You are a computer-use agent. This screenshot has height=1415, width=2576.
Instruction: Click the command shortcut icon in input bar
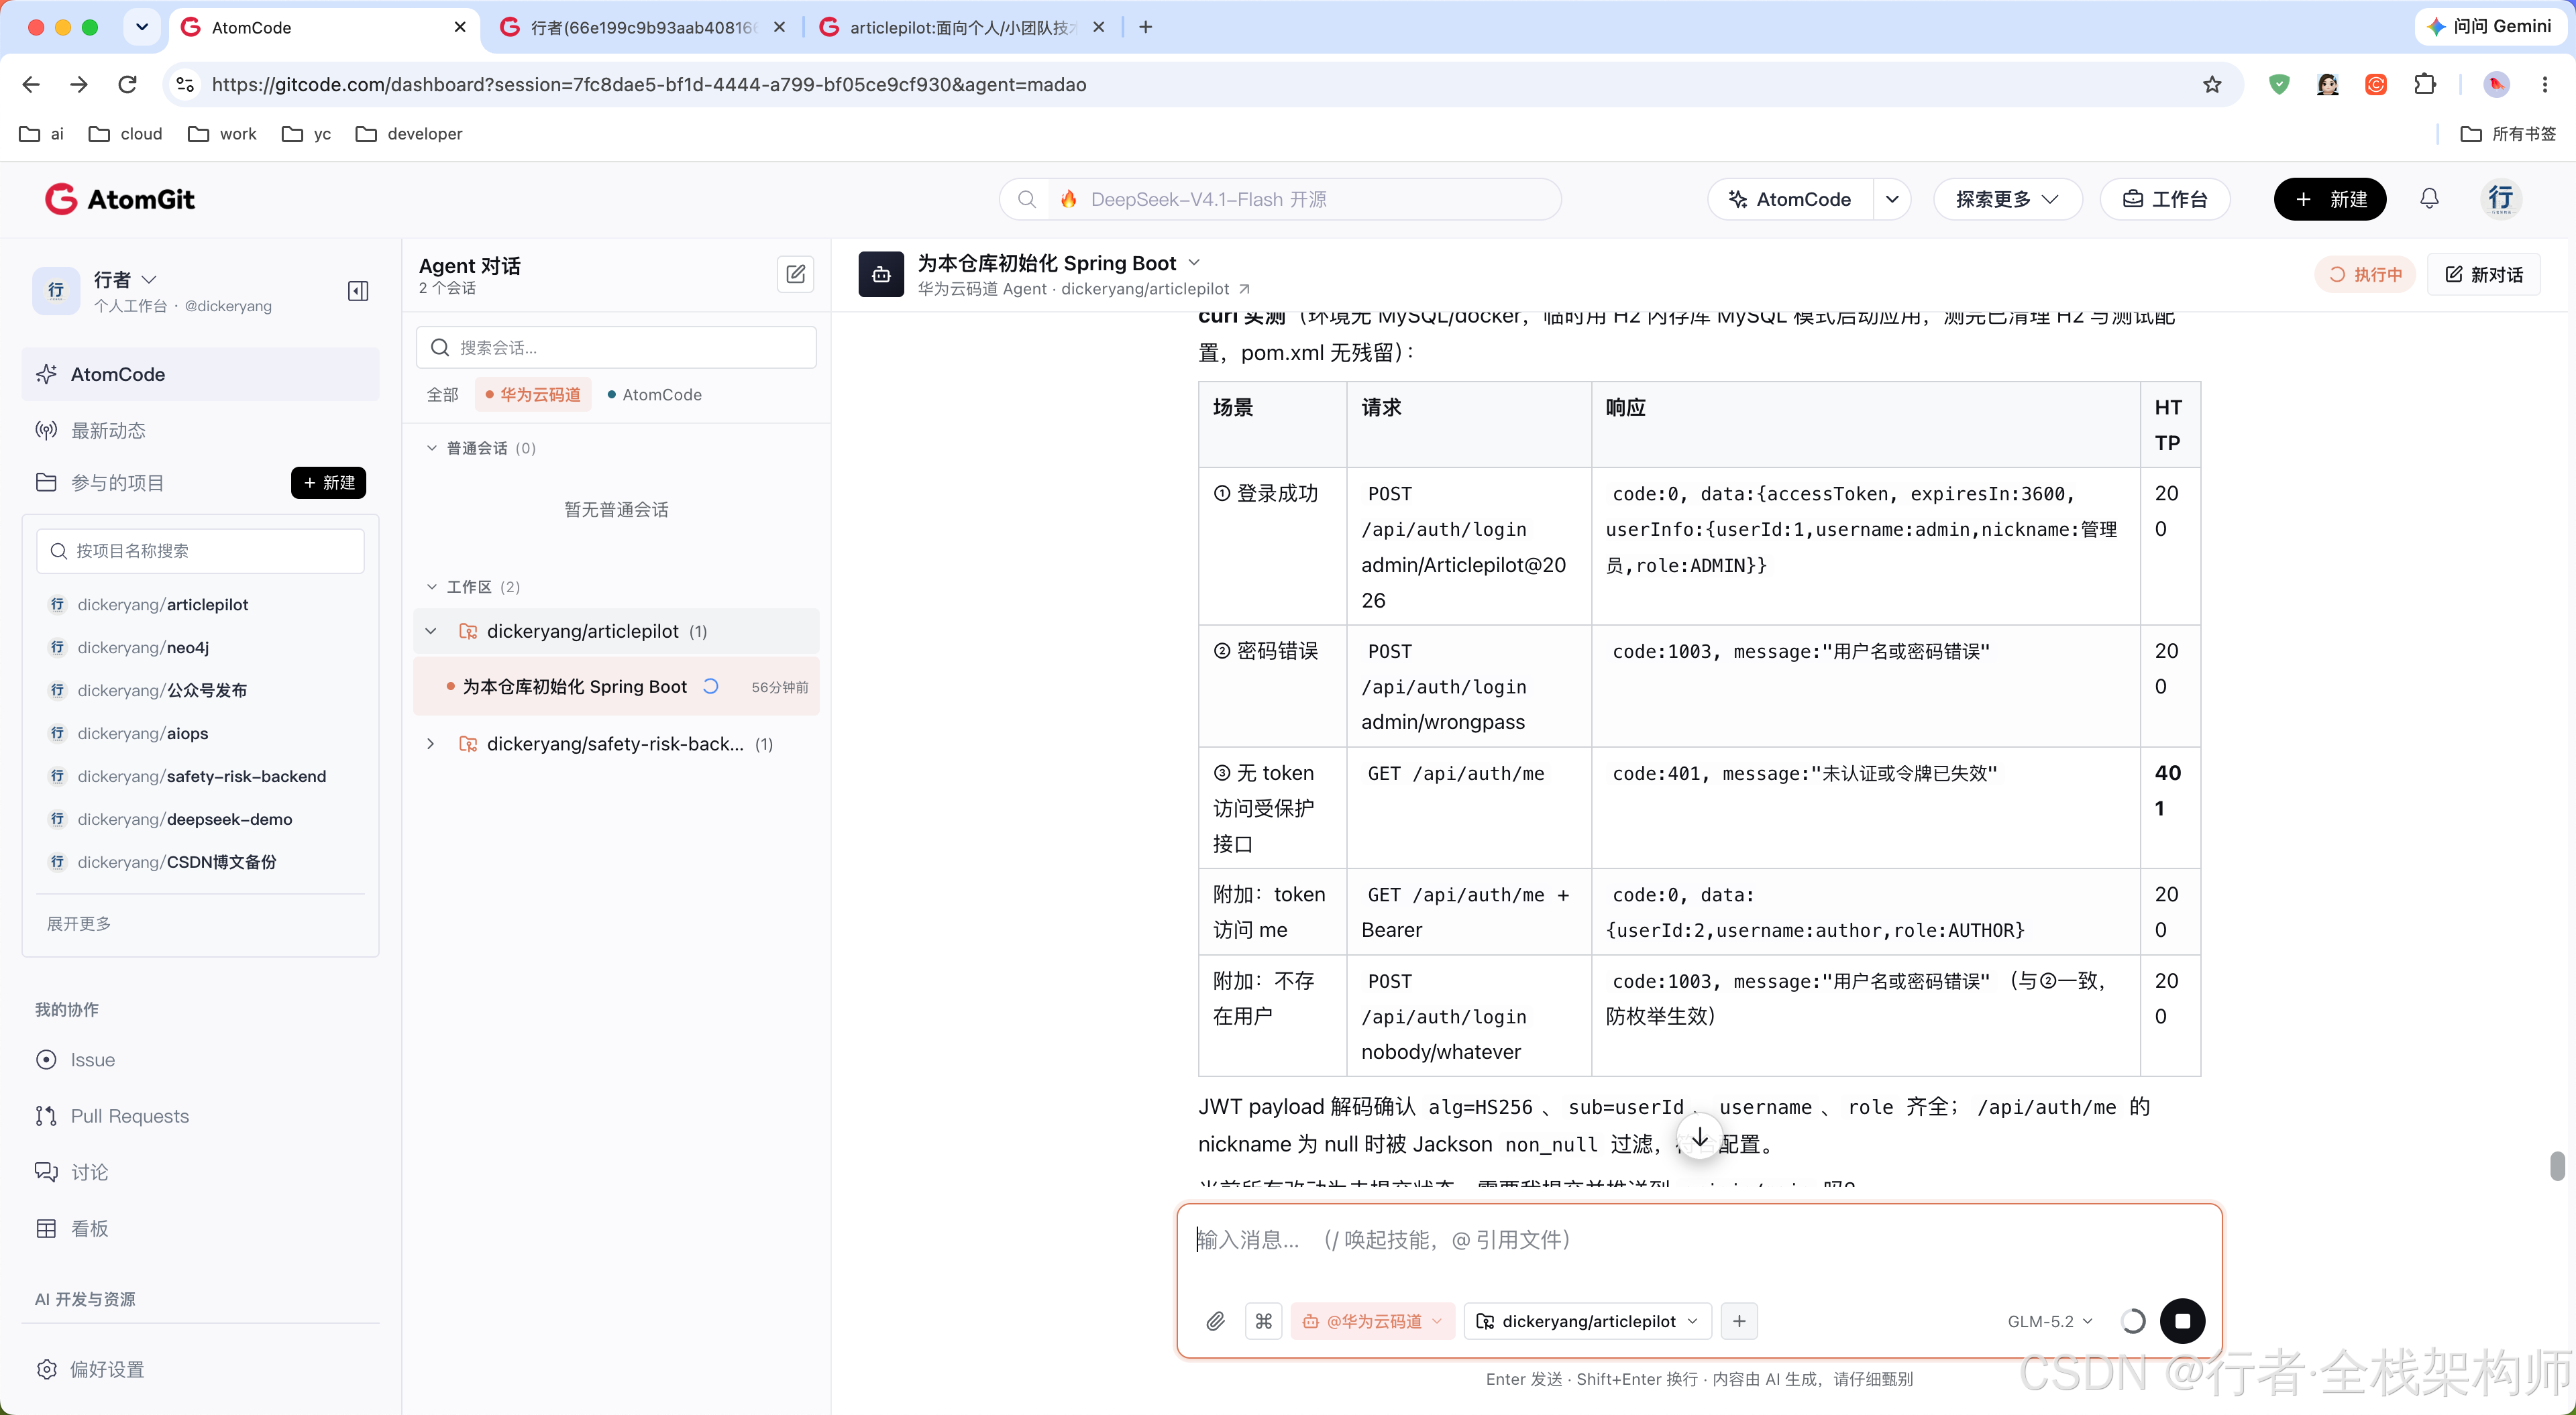[x=1263, y=1321]
